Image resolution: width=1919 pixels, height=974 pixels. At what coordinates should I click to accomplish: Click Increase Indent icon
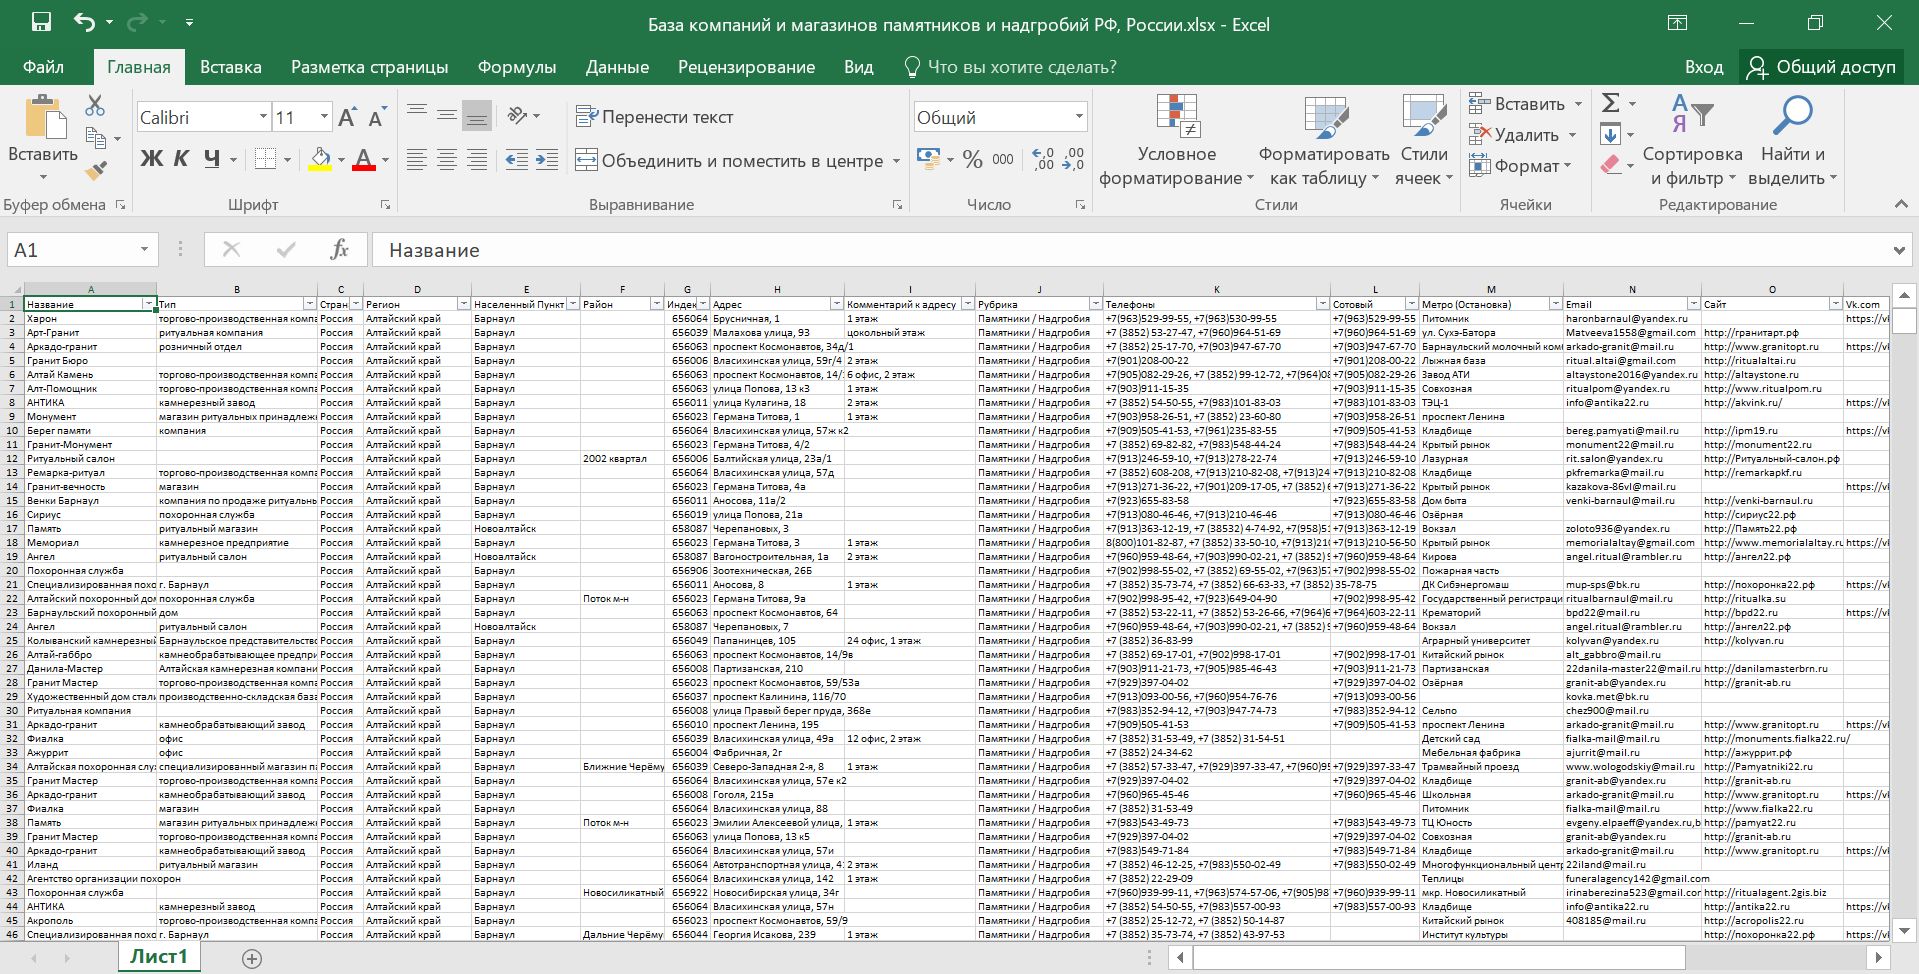tap(547, 160)
